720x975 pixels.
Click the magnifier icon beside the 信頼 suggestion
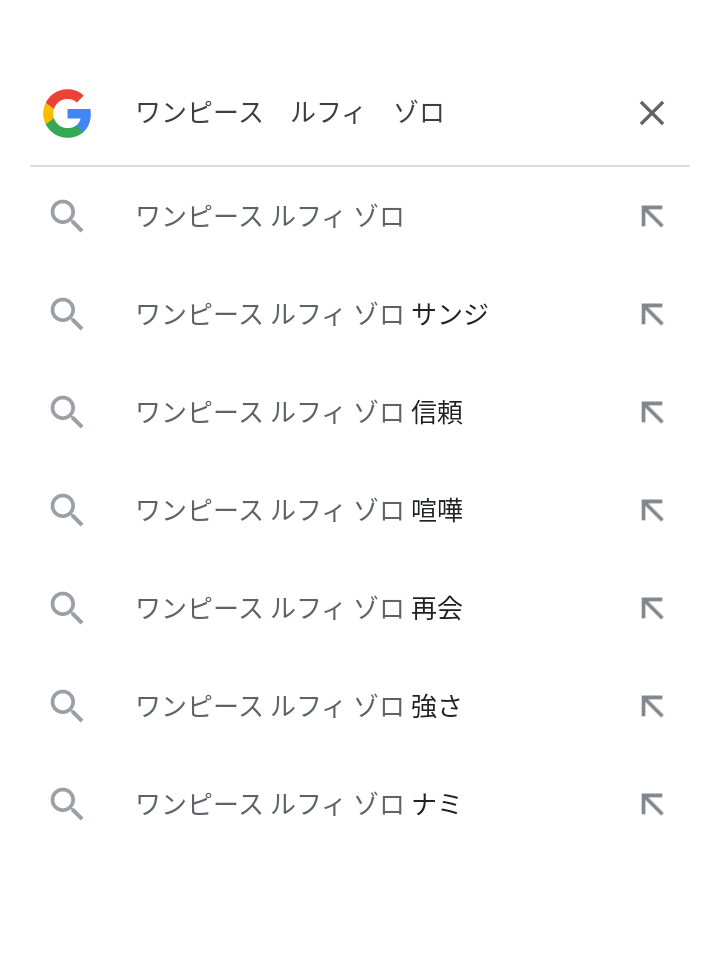(67, 412)
